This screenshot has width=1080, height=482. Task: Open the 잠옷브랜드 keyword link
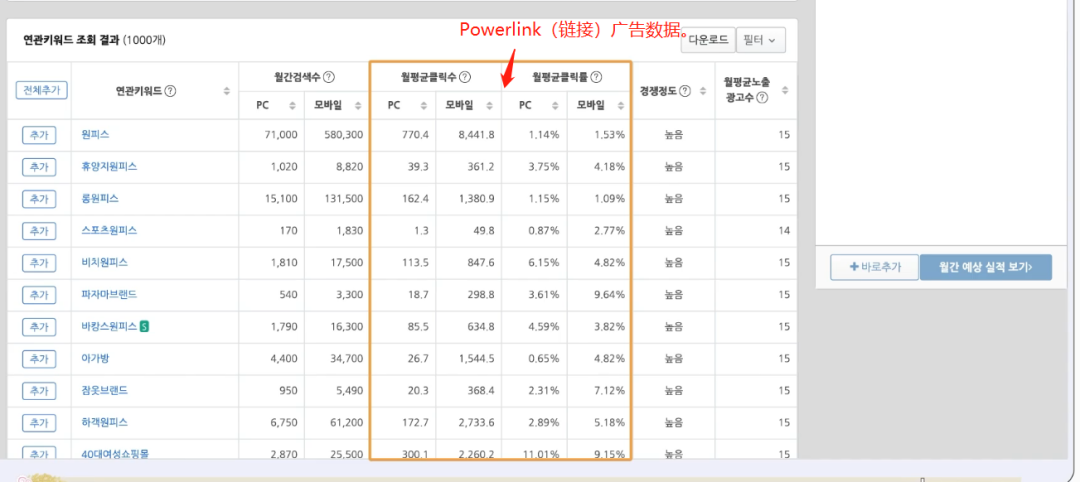pos(104,390)
